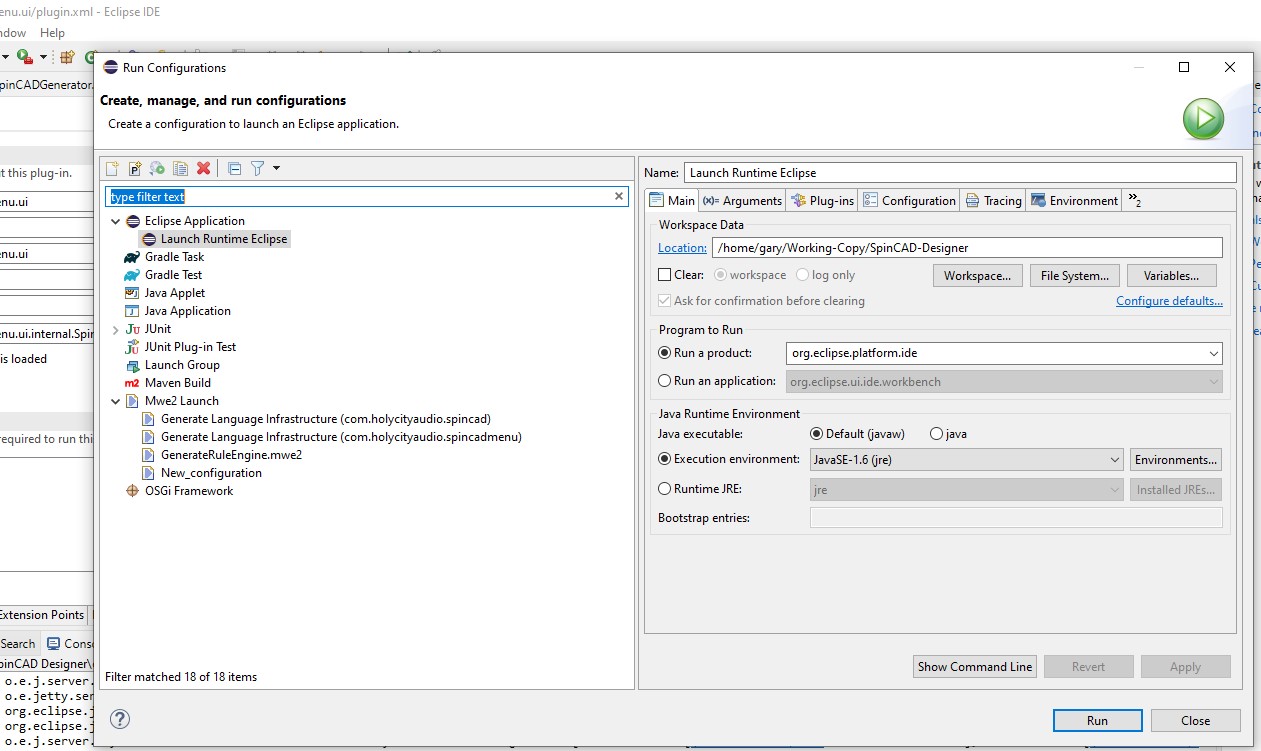The height and width of the screenshot is (751, 1261).
Task: Select the Java Applet entry
Action: coord(175,293)
